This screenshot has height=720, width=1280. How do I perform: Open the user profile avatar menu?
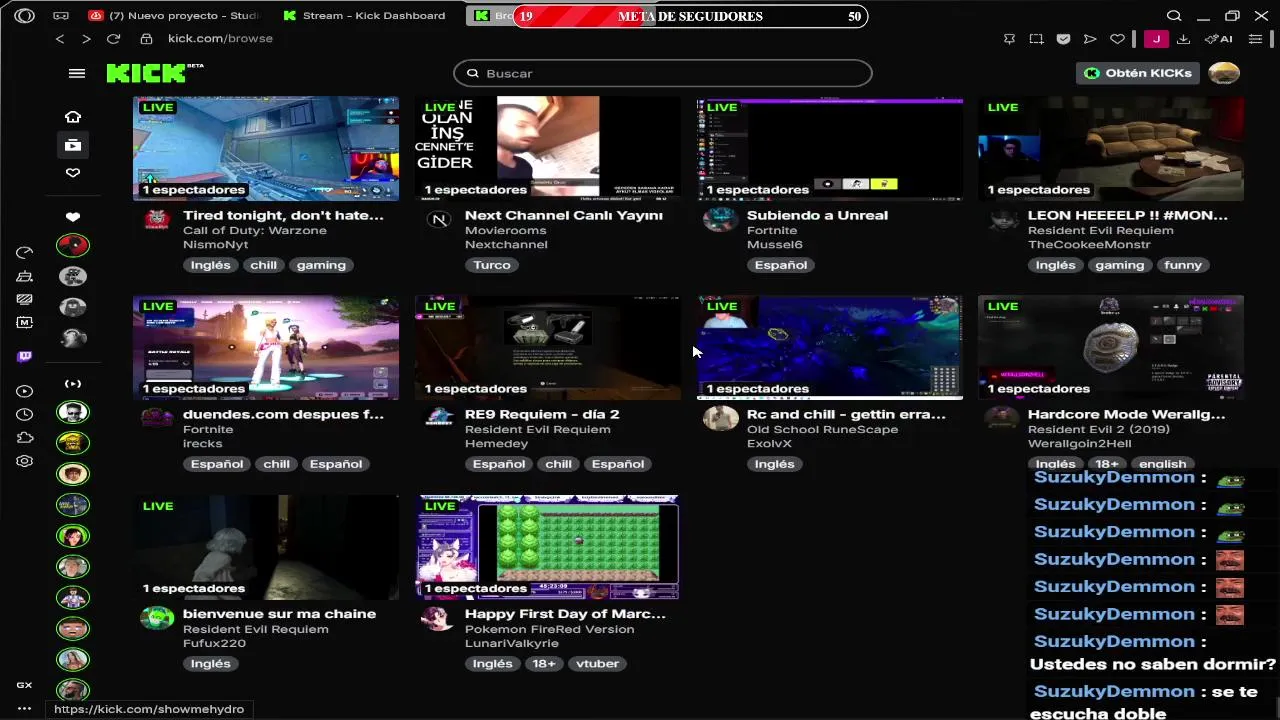pos(1224,73)
